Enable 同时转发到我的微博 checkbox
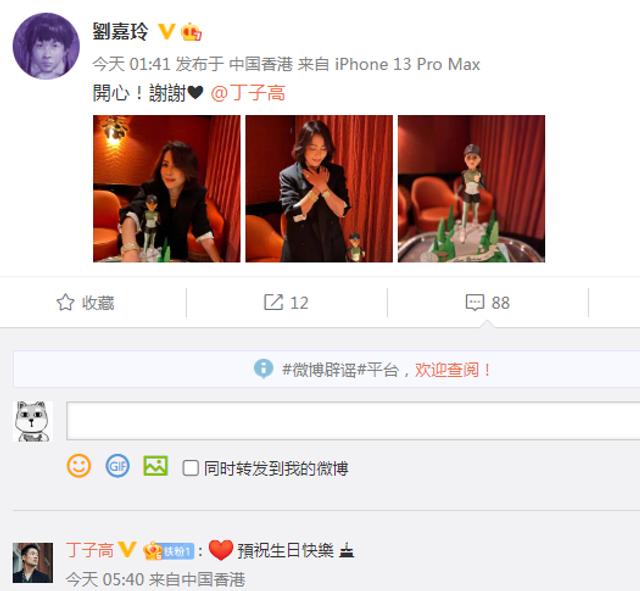The height and width of the screenshot is (591, 640). (x=190, y=468)
